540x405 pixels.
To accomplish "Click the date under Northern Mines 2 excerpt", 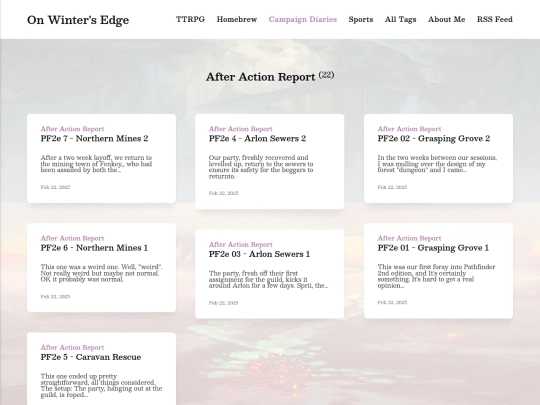I will (55, 187).
